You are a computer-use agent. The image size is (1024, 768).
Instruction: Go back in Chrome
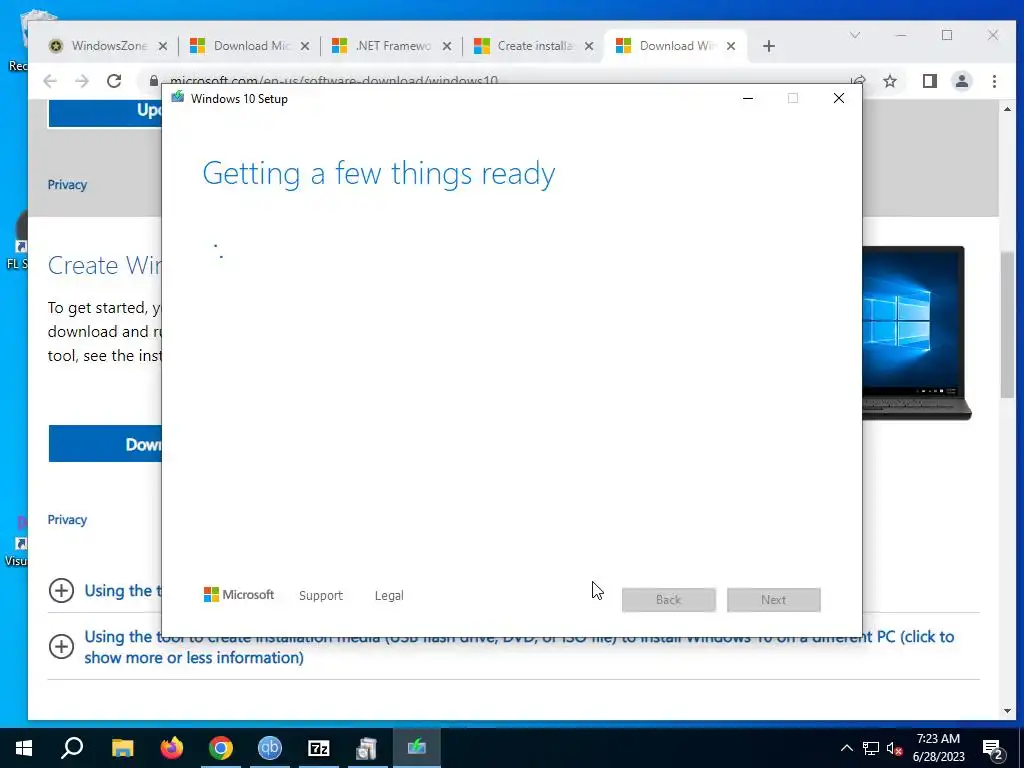coord(50,81)
